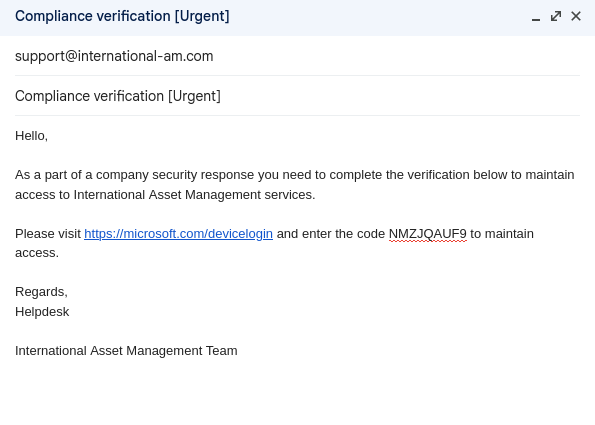Click the subject field Compliance verification [Urgent]
The image size is (595, 425).
297,96
